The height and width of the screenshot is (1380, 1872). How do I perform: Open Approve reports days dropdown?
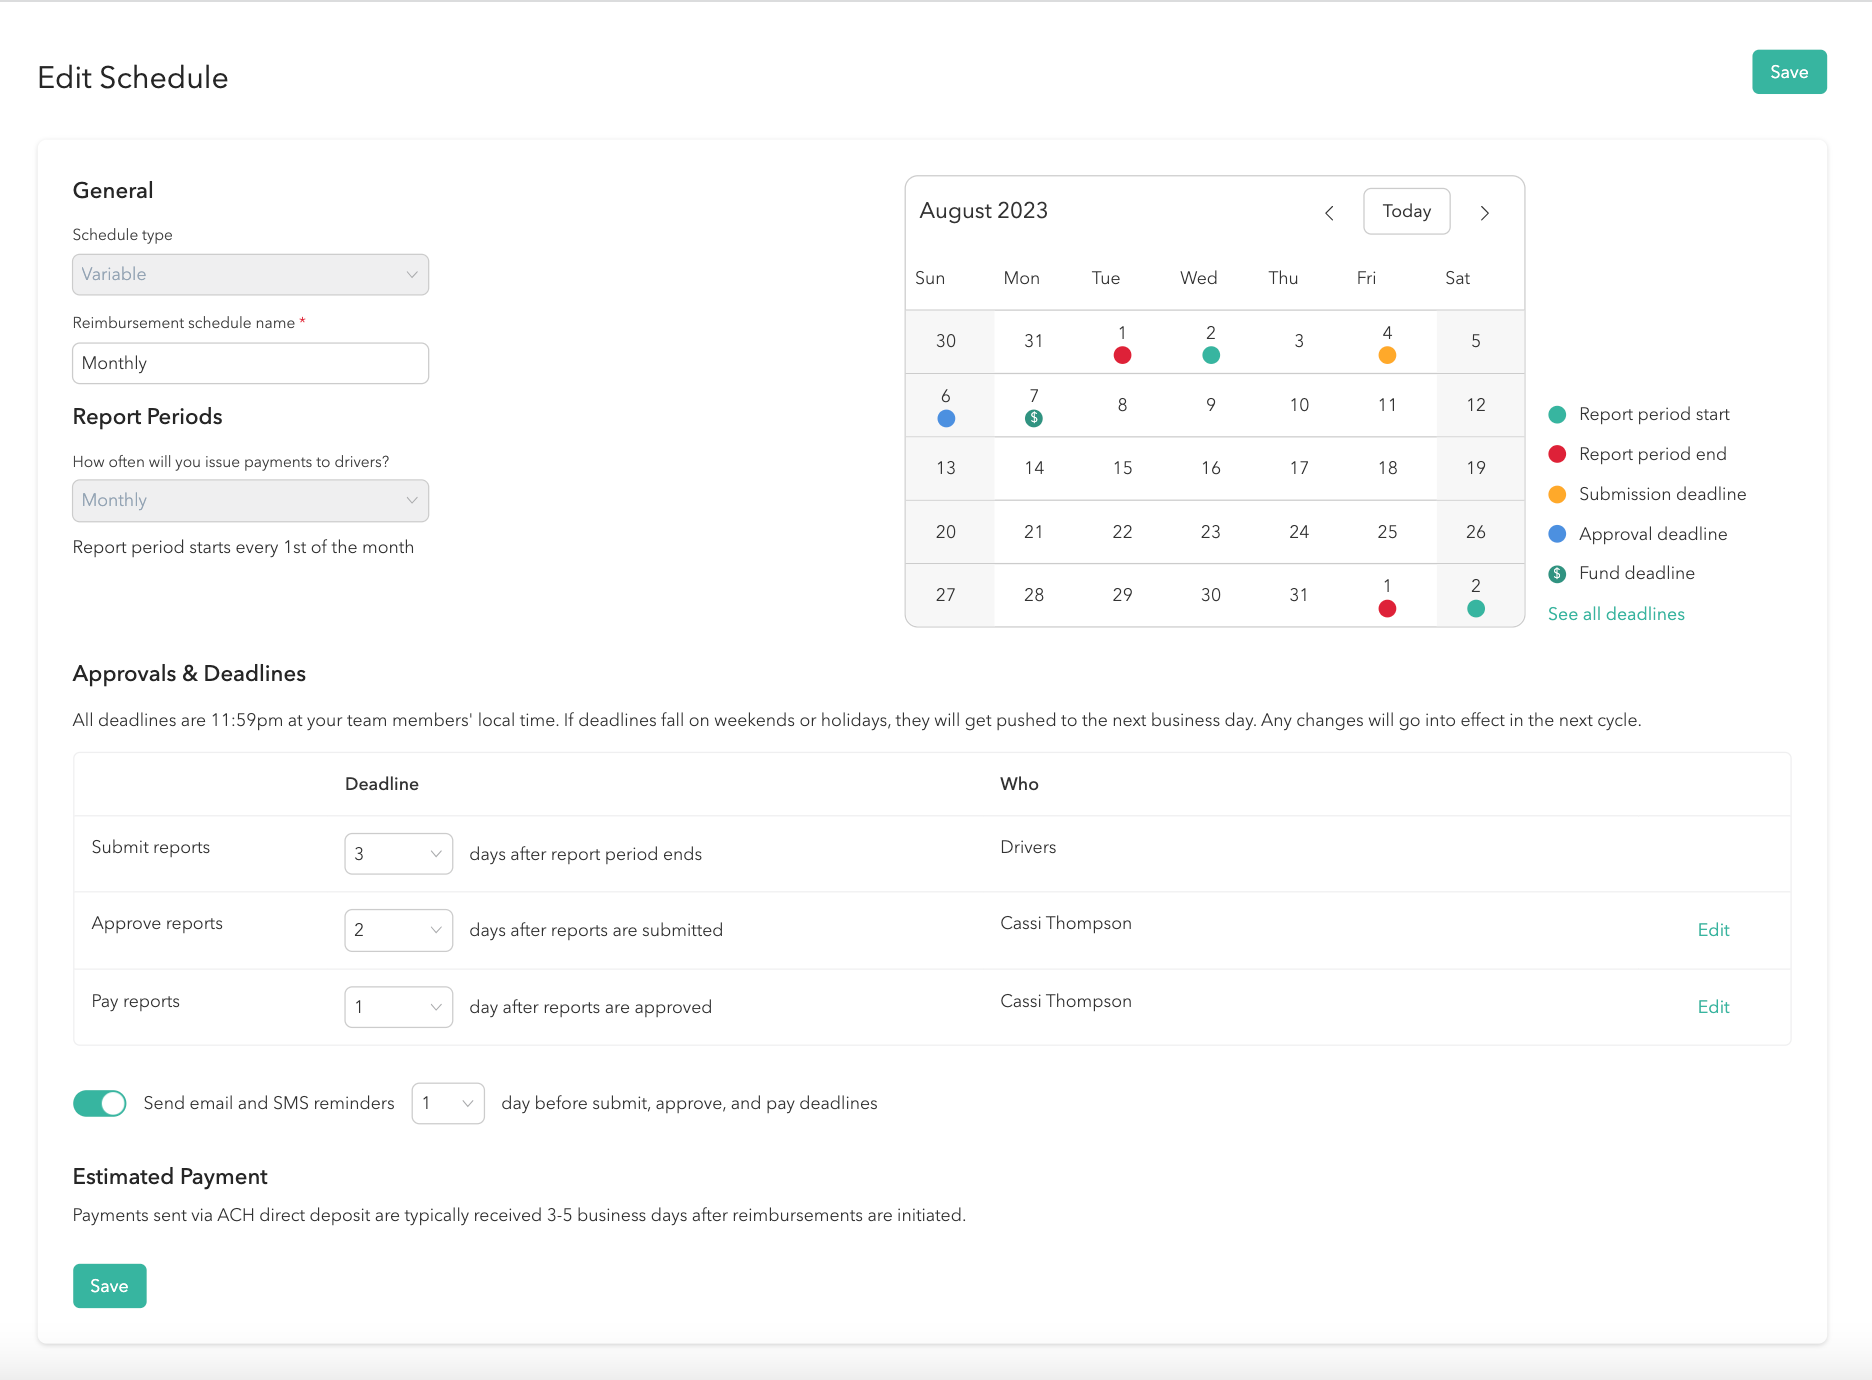pos(398,930)
